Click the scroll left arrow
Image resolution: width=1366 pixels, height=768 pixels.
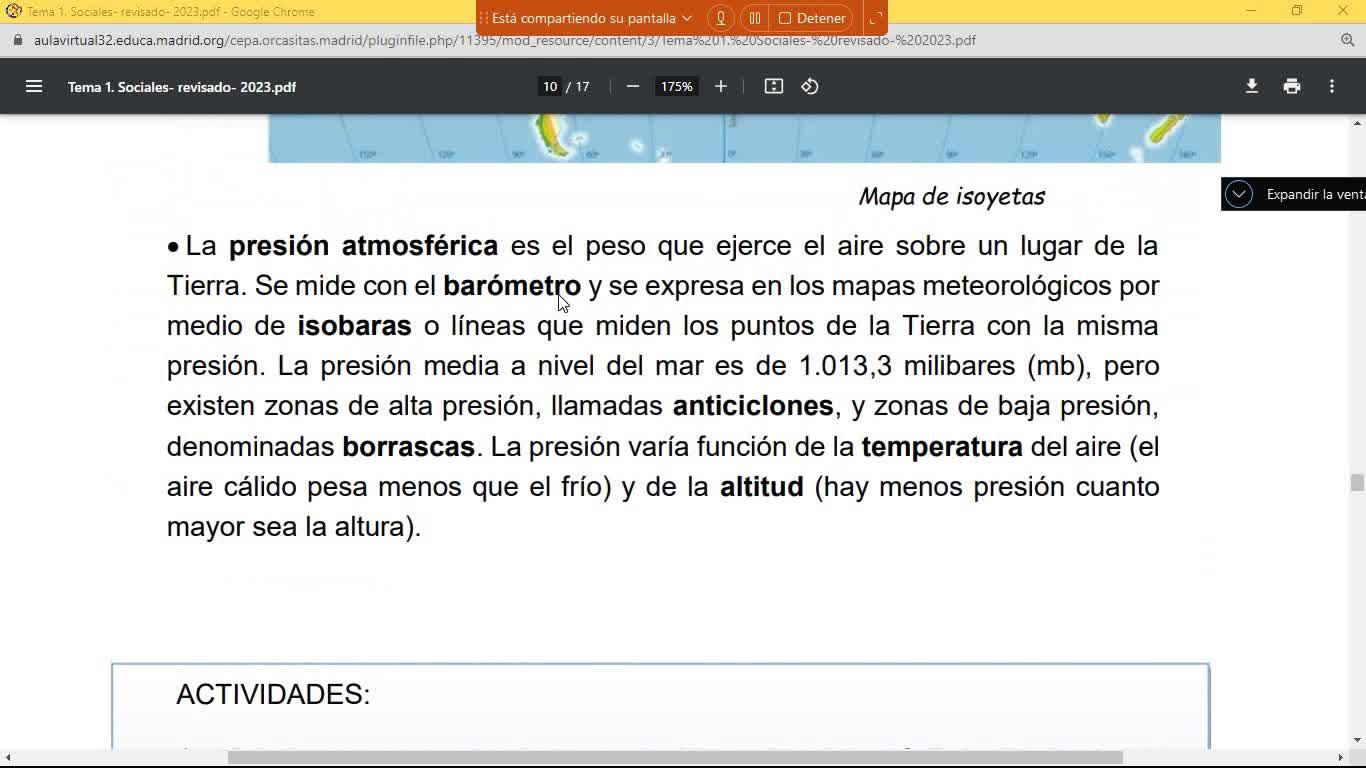(7, 757)
